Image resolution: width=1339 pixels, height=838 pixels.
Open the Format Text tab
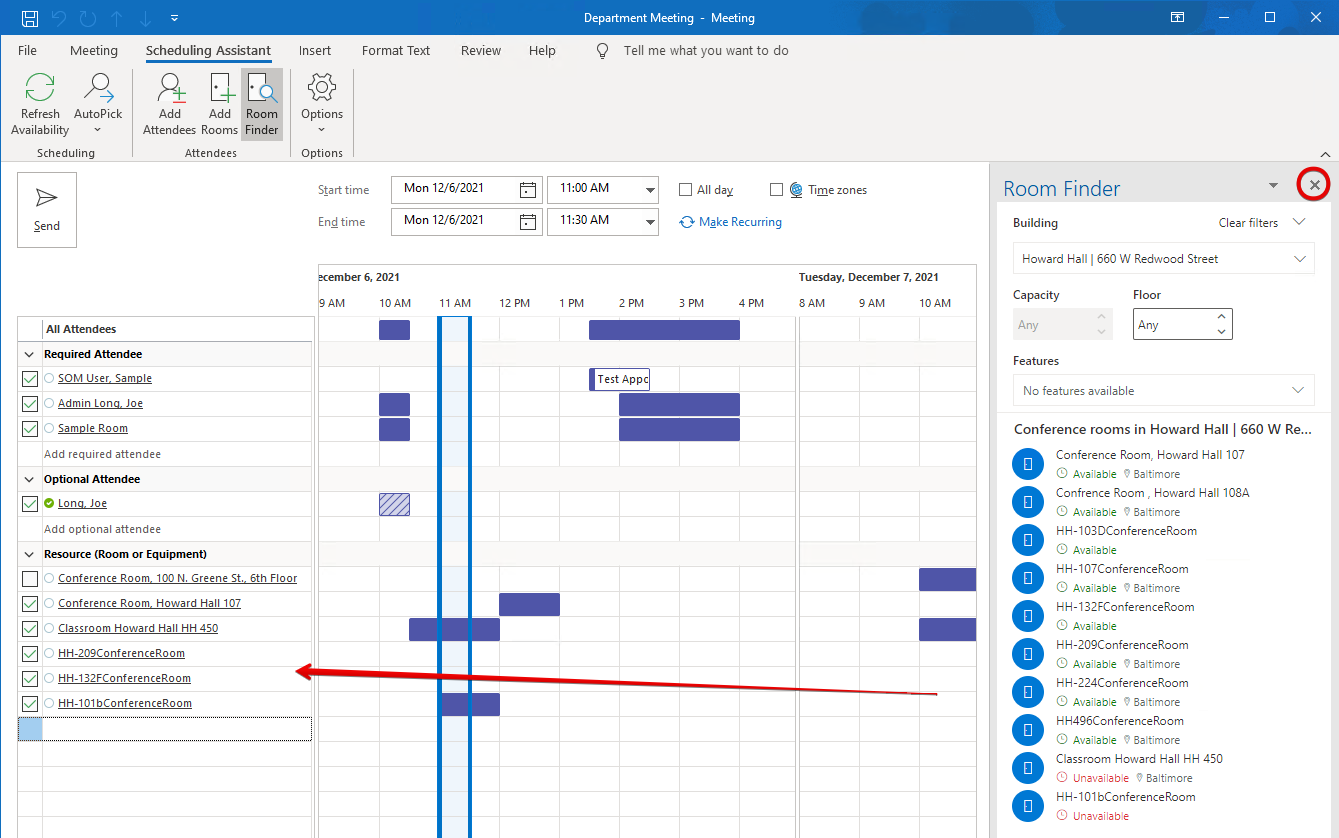(x=396, y=51)
